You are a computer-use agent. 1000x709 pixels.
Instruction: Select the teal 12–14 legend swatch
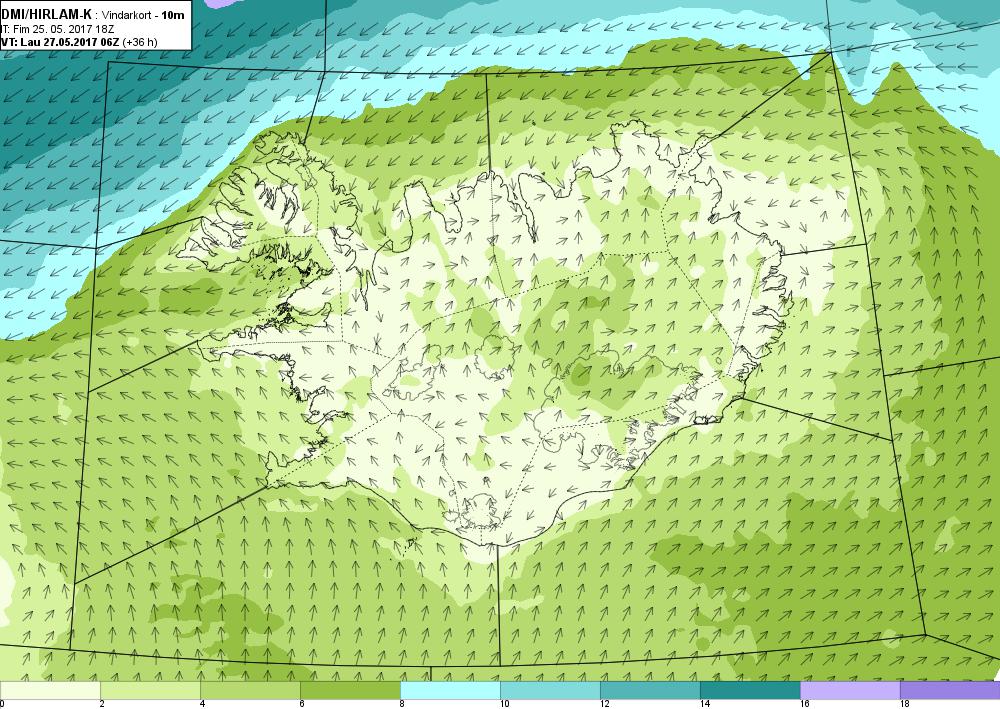[x=650, y=691]
